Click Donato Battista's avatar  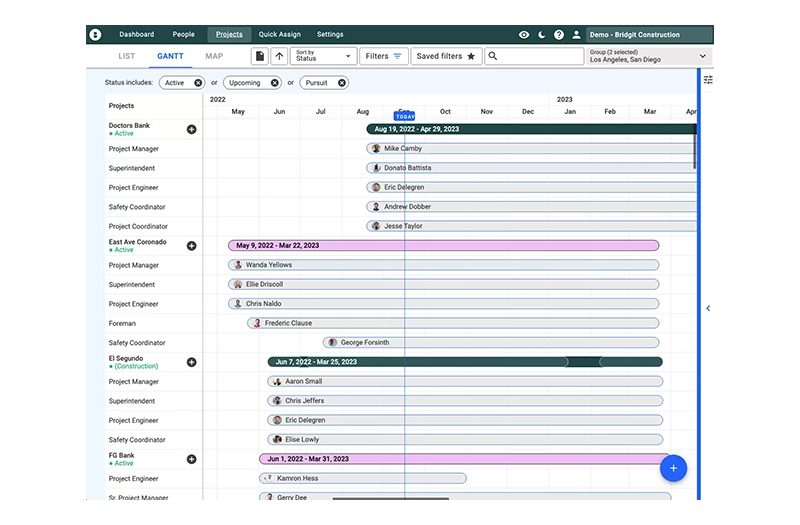(x=376, y=168)
